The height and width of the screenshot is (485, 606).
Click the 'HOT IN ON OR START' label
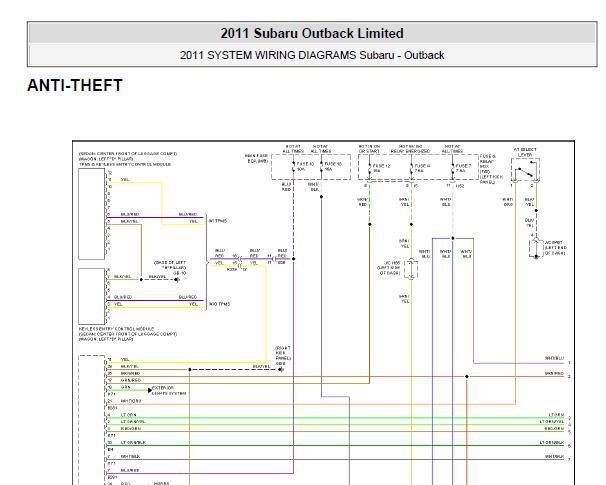pyautogui.click(x=369, y=149)
